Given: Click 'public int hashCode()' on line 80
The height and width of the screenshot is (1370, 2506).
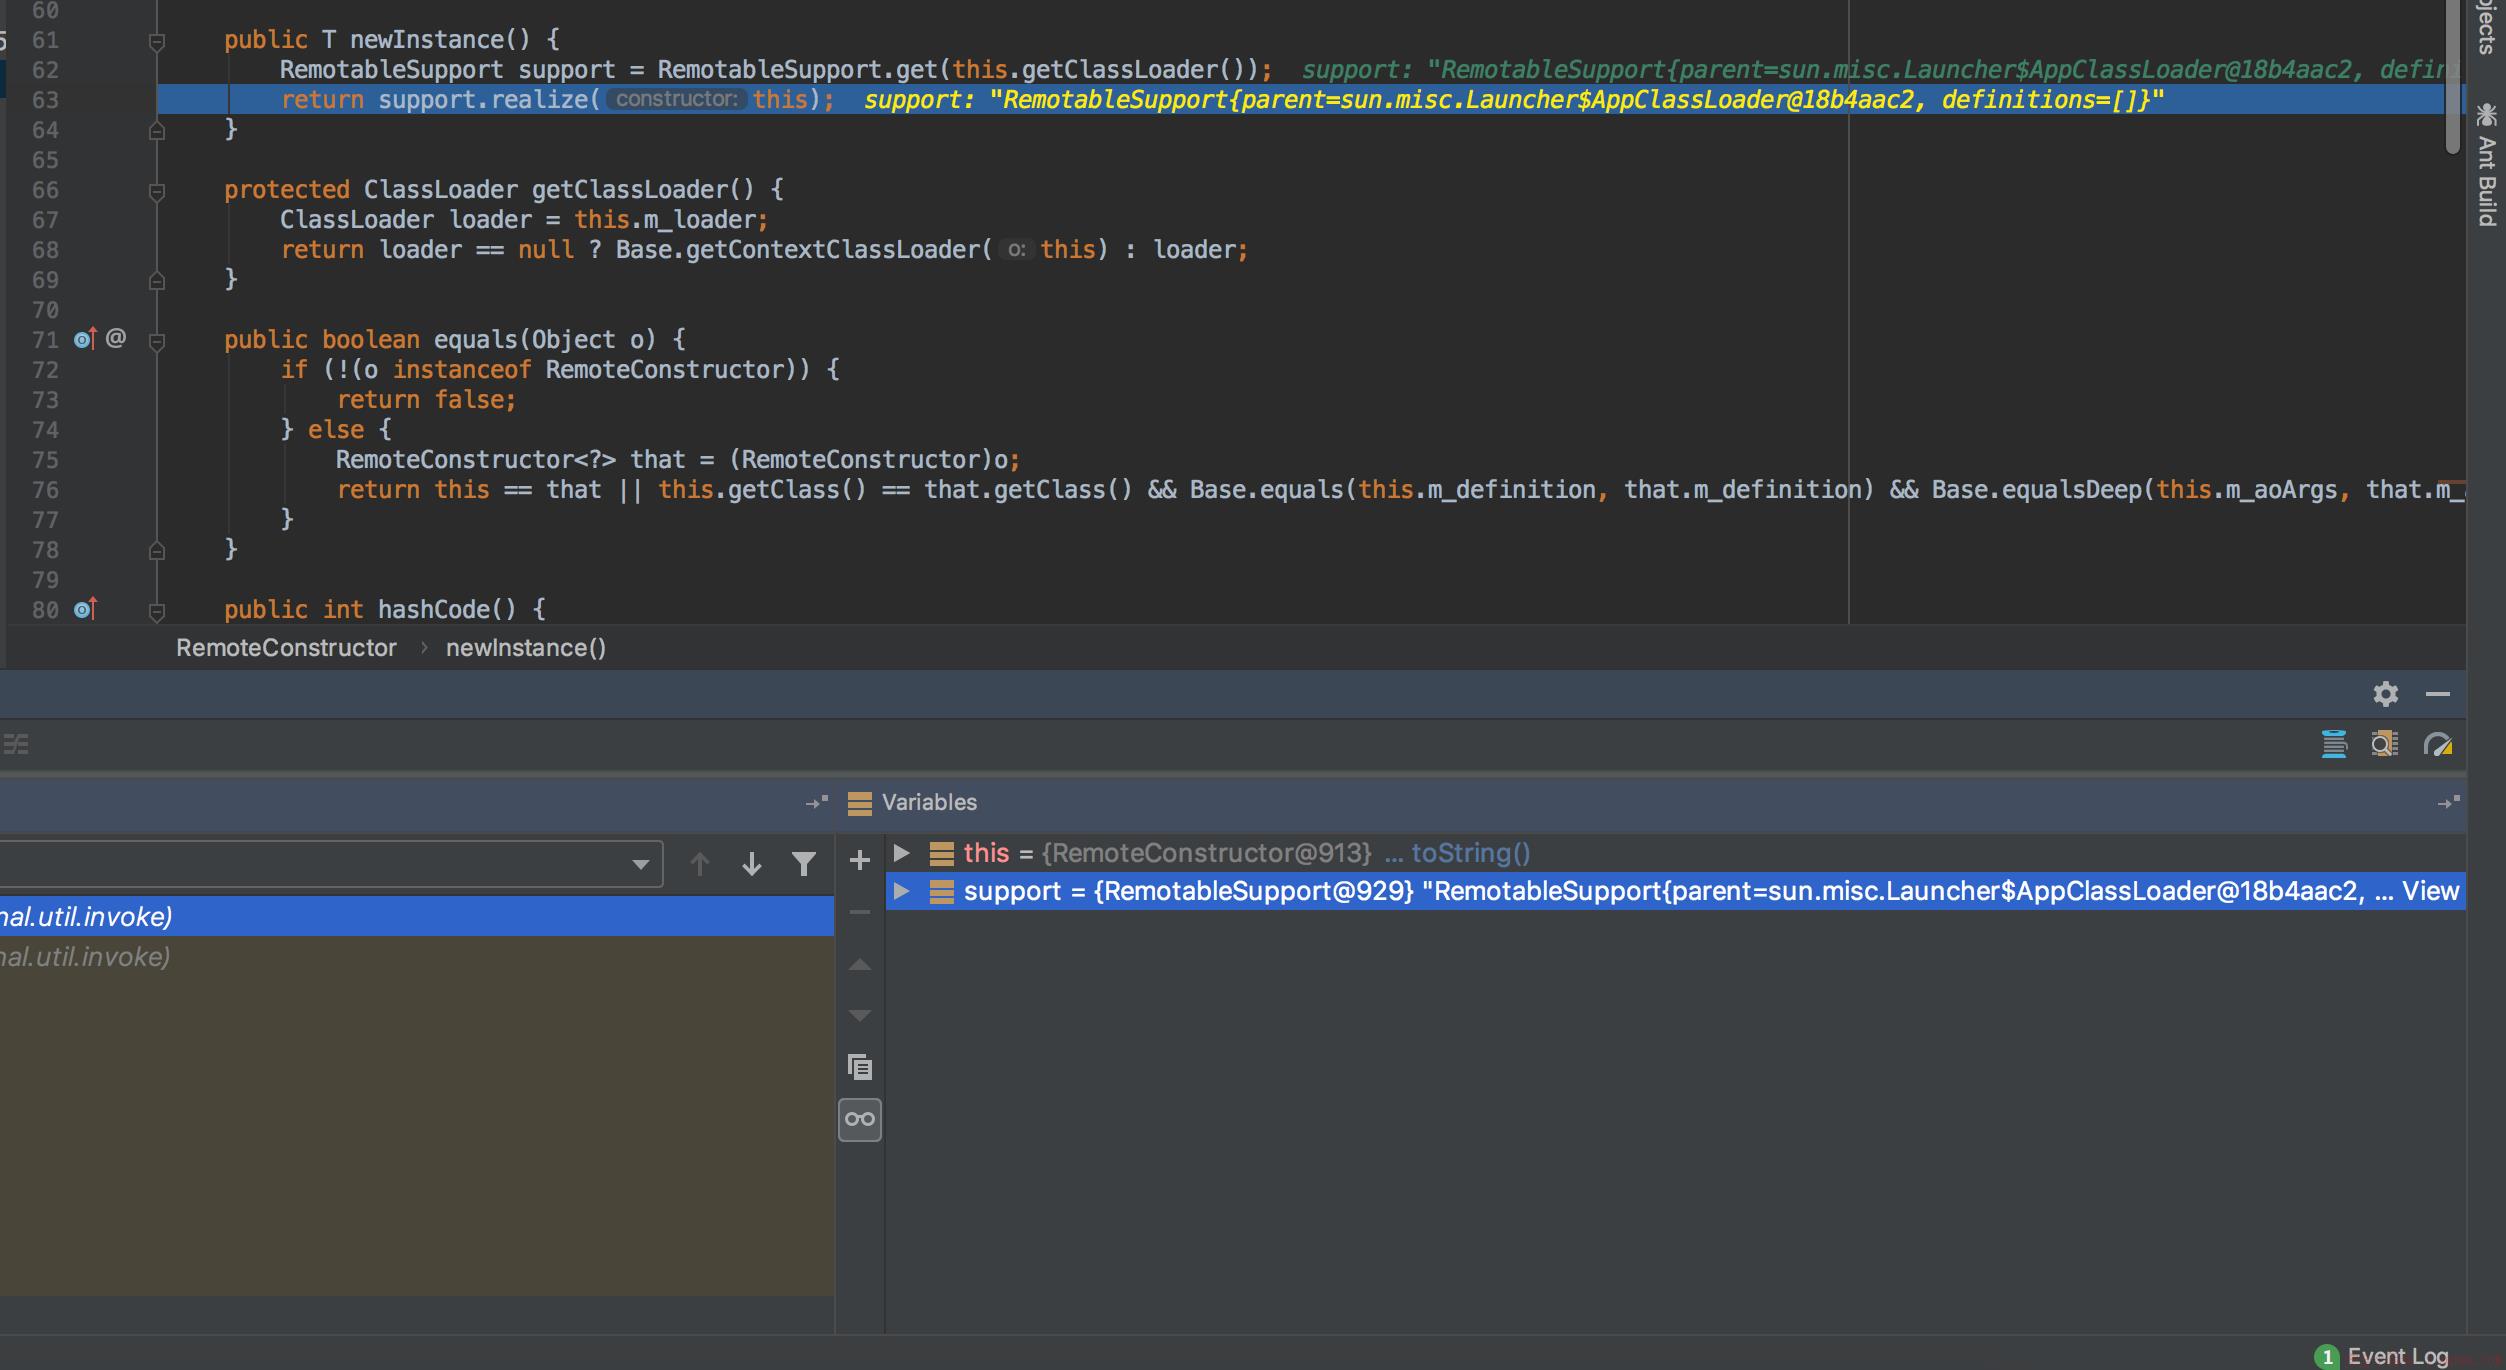Looking at the screenshot, I should [370, 610].
